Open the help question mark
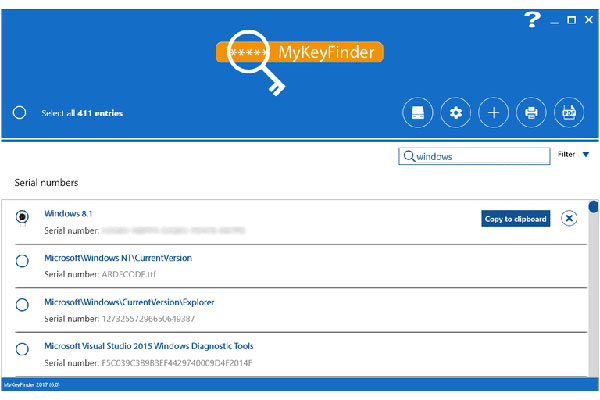 pyautogui.click(x=532, y=19)
